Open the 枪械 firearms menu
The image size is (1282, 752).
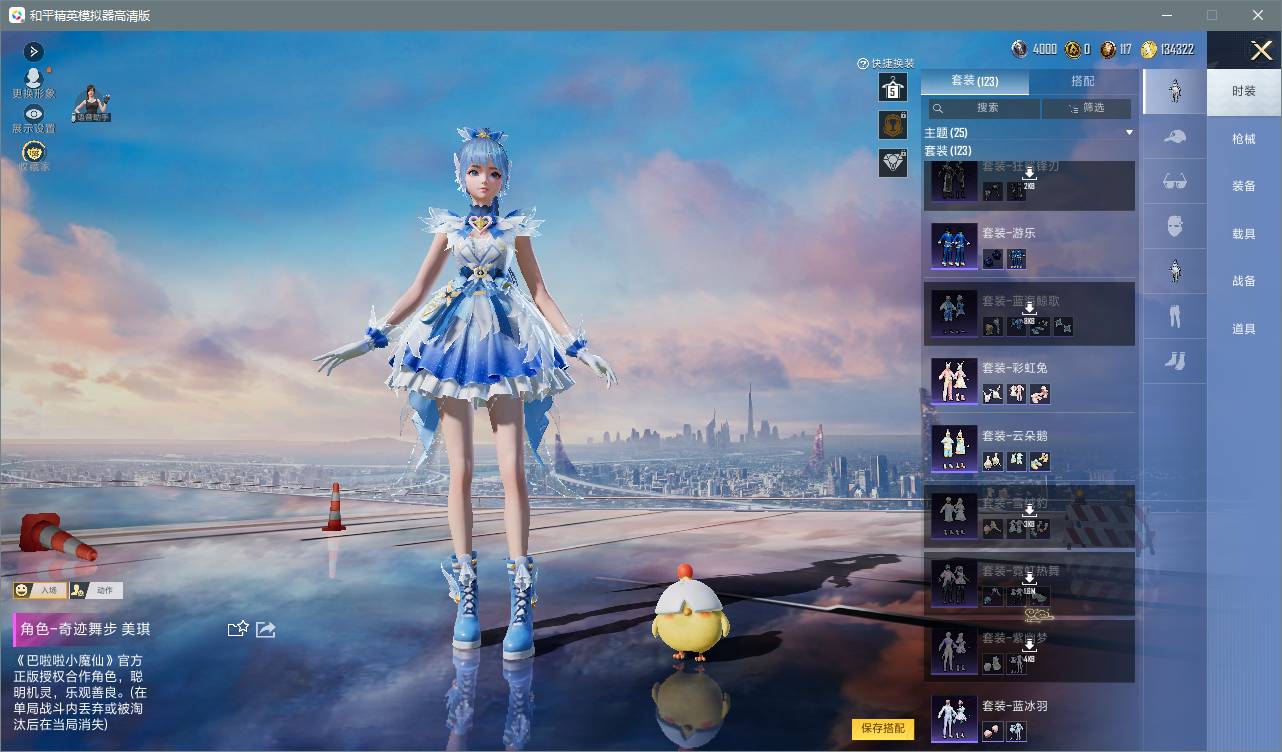point(1244,139)
